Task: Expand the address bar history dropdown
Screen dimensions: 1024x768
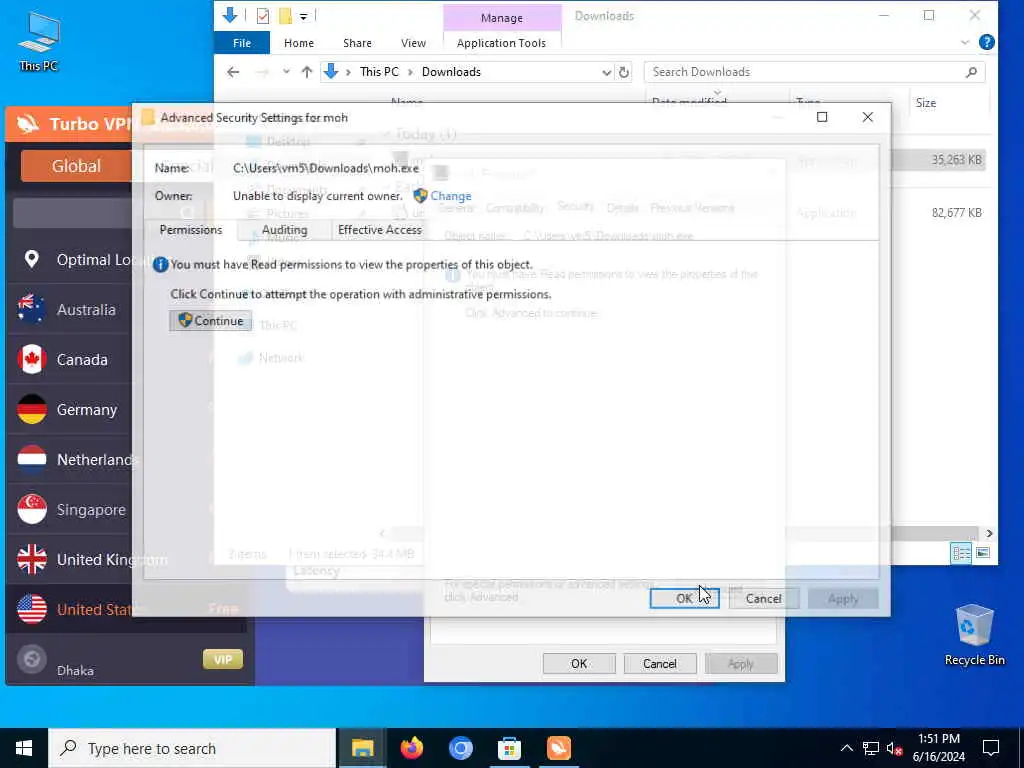Action: pyautogui.click(x=606, y=72)
